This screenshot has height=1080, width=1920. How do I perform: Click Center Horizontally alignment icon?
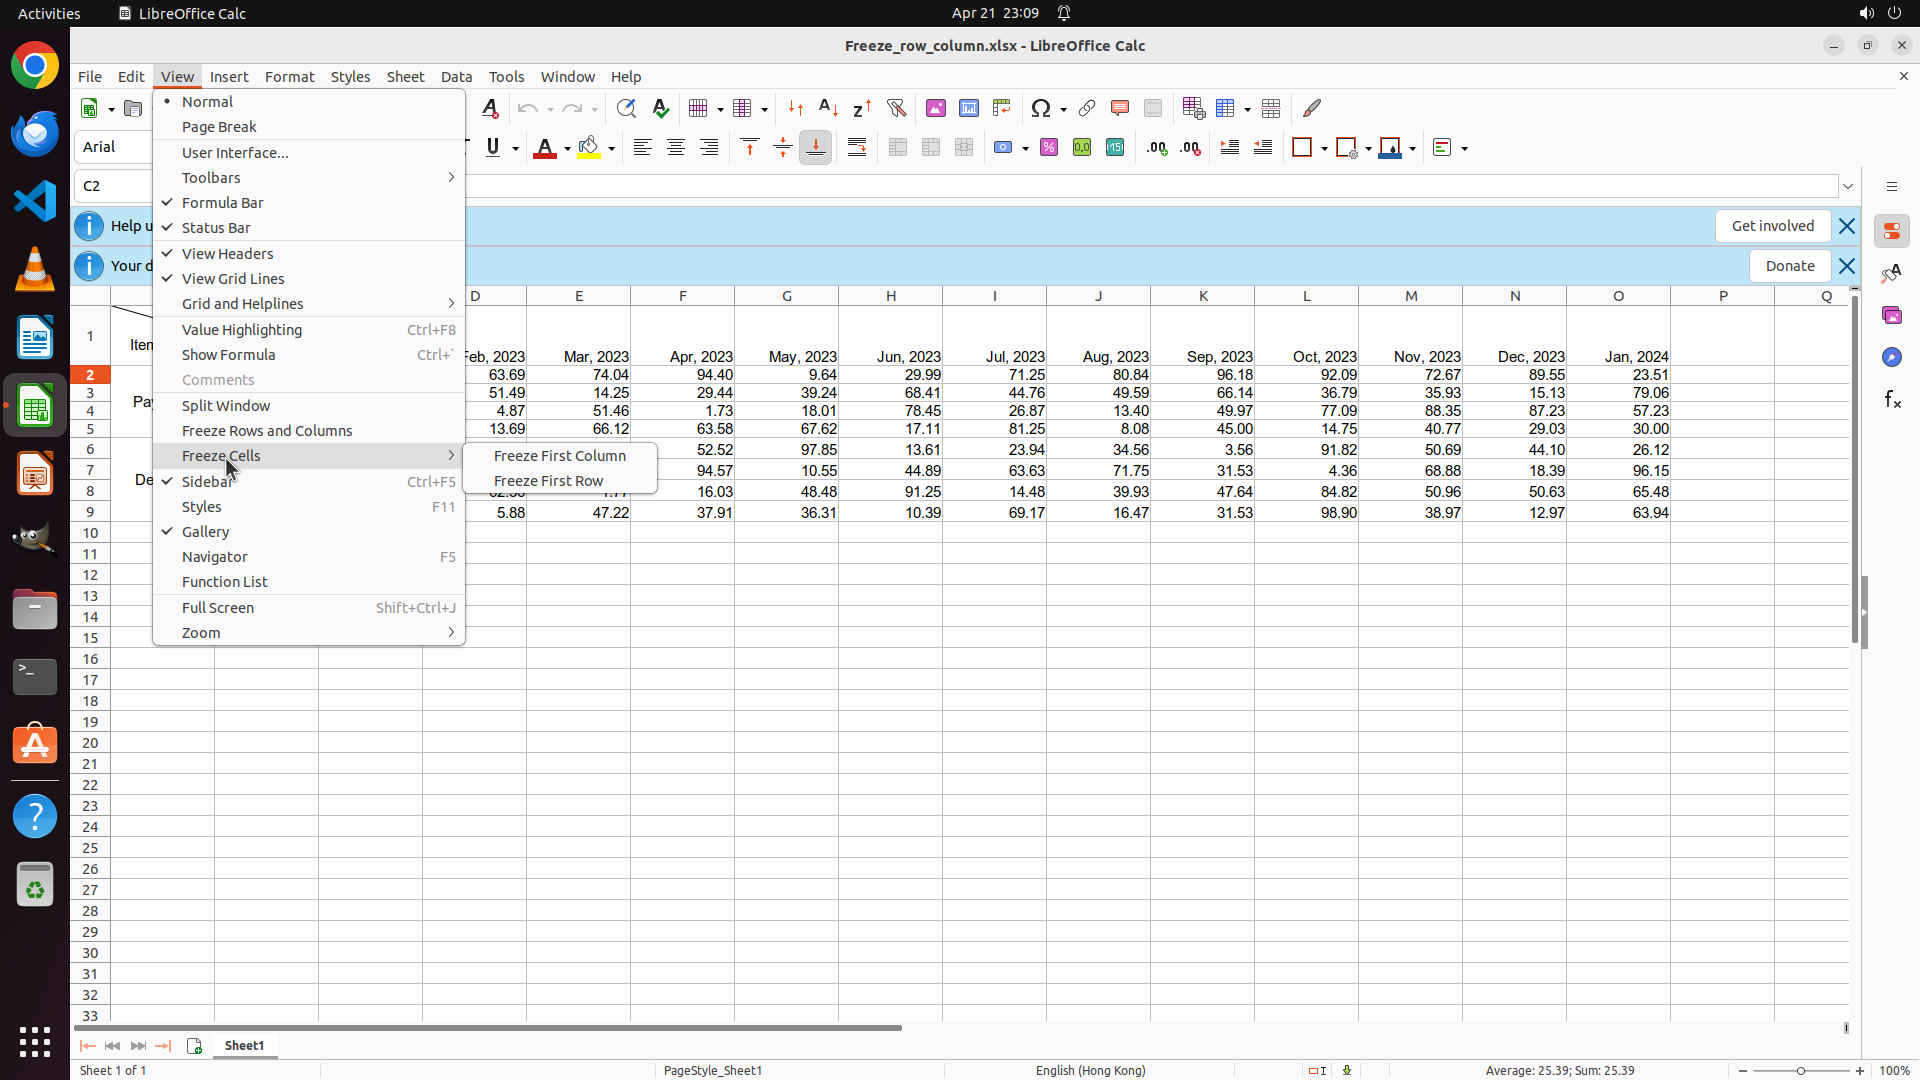tap(676, 148)
